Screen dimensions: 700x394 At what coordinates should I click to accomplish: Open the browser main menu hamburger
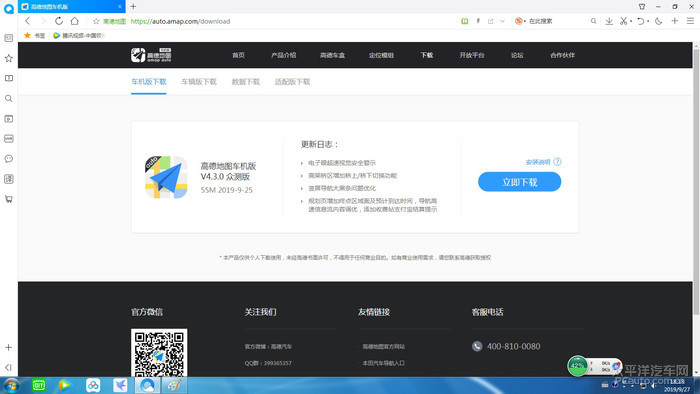tap(690, 21)
